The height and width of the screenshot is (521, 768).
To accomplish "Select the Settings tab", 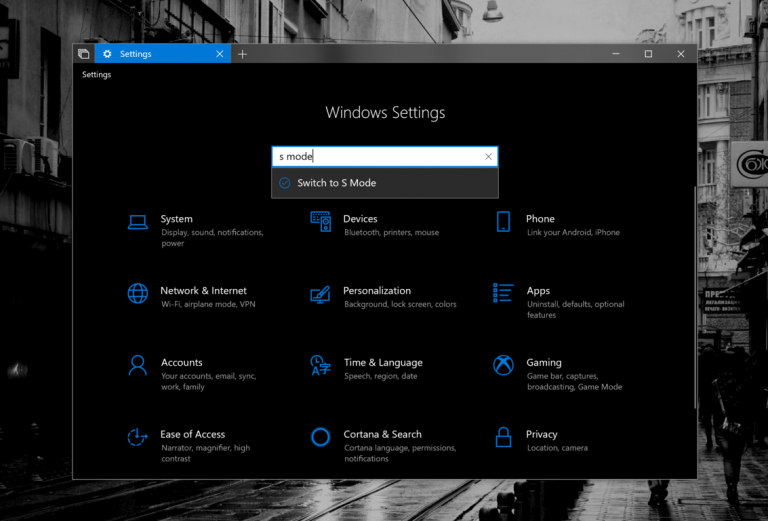I will 163,54.
